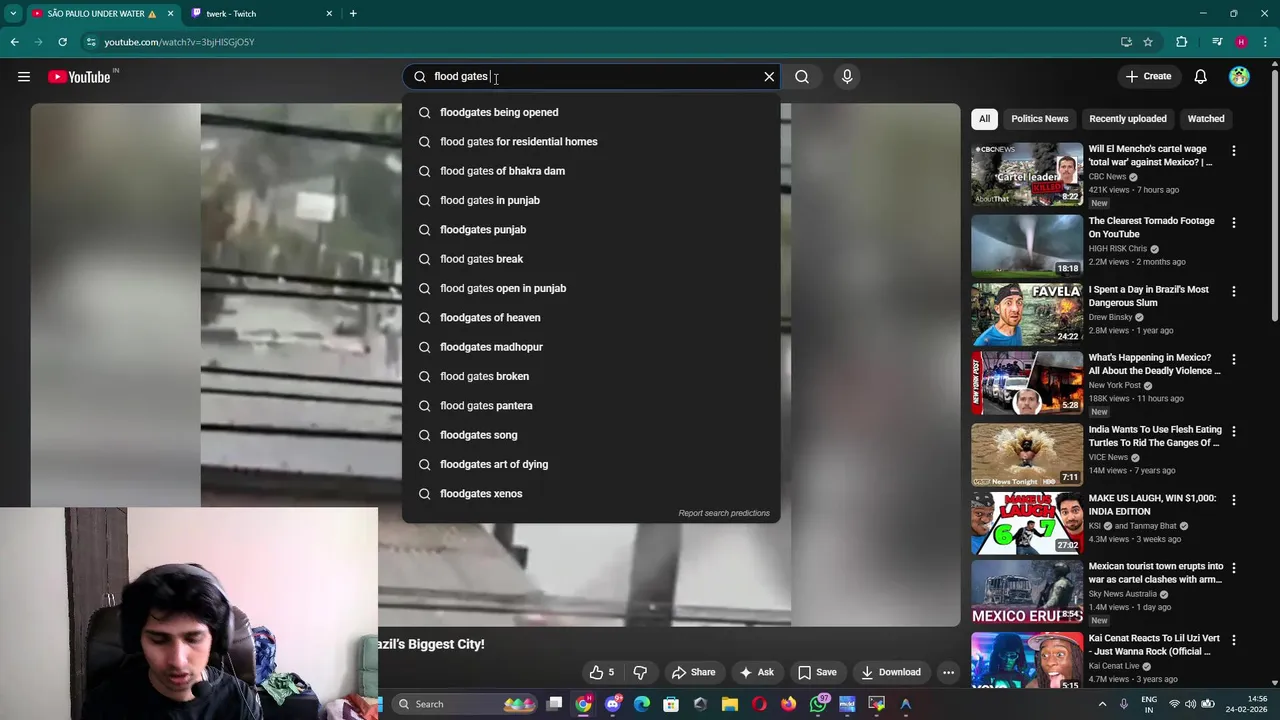Viewport: 1280px width, 720px height.
Task: Click the Share button
Action: (693, 672)
